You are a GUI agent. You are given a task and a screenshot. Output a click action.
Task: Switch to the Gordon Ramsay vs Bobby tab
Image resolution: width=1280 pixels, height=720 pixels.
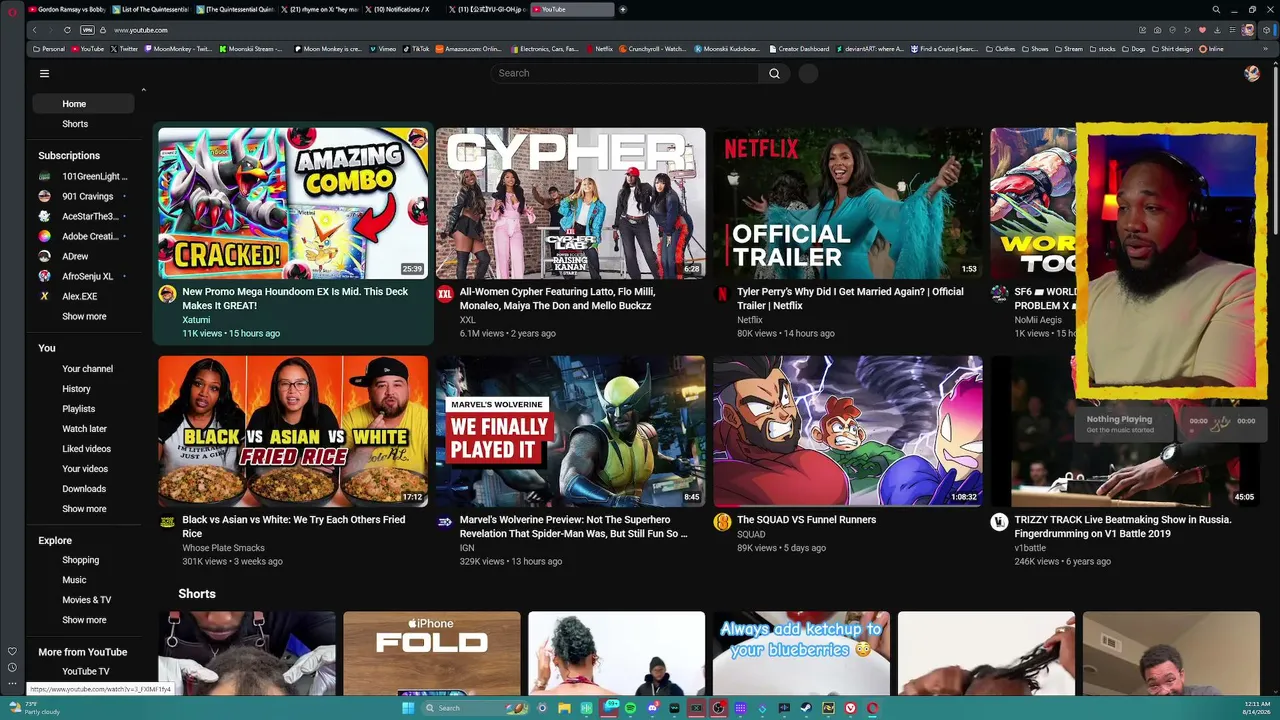(x=66, y=9)
